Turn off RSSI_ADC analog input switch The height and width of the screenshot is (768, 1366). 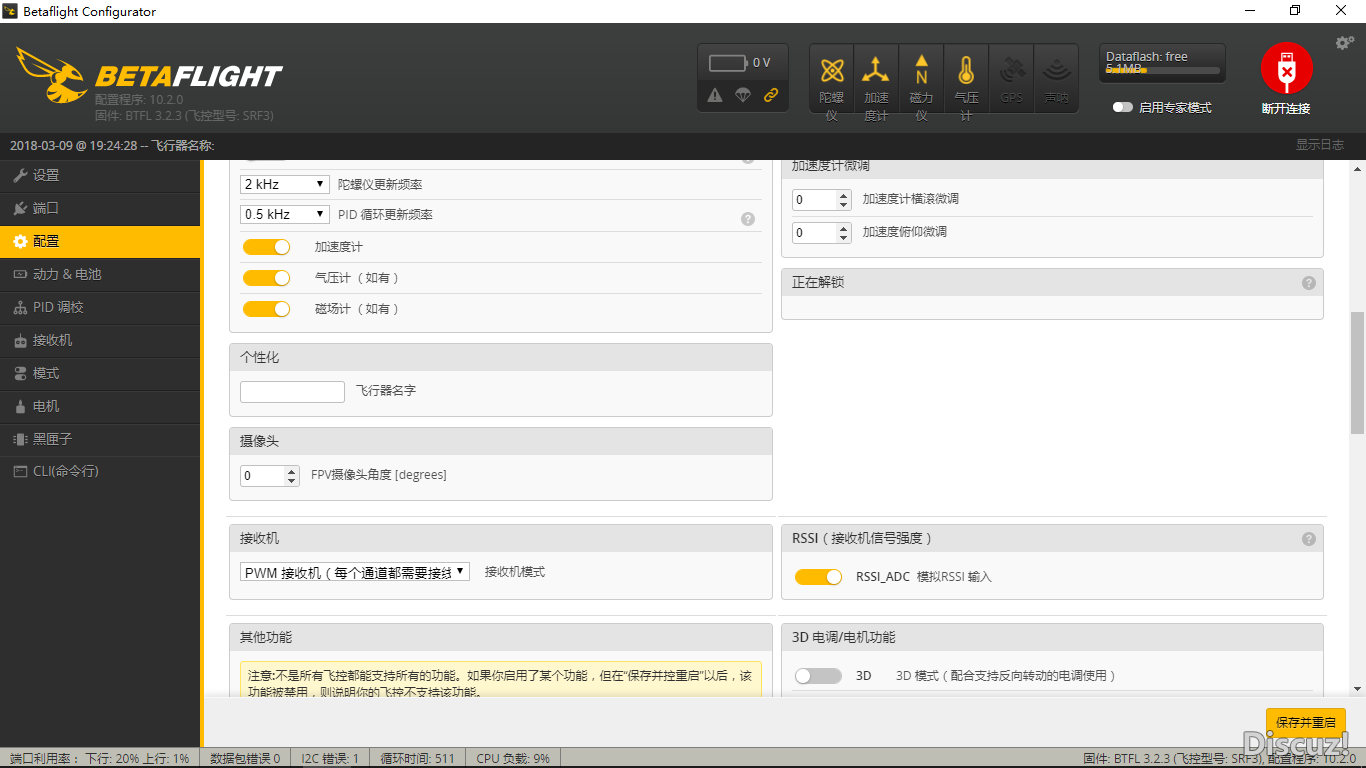point(818,577)
